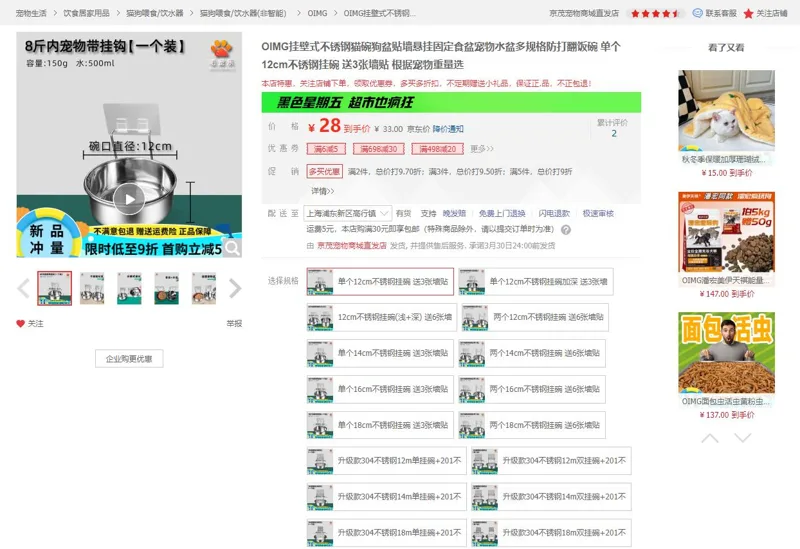The height and width of the screenshot is (549, 800).
Task: Open the 晚发赔 service link
Action: pyautogui.click(x=454, y=213)
